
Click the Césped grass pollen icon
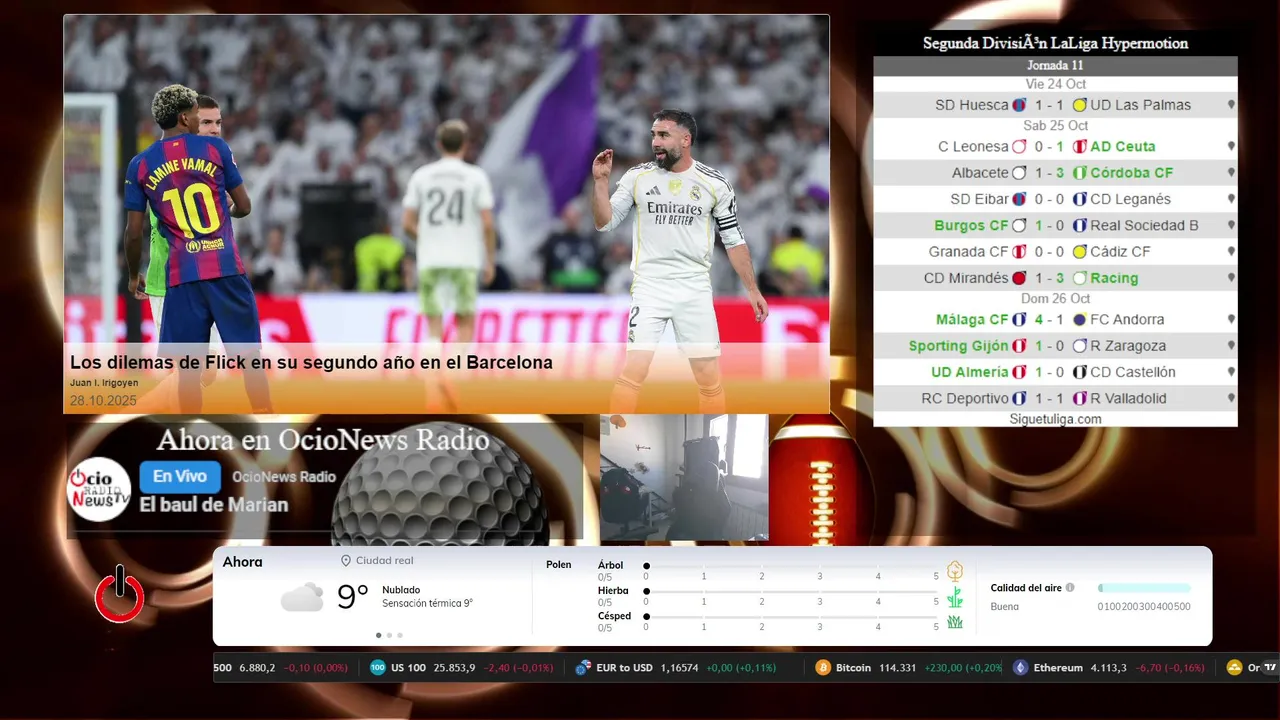coord(955,622)
